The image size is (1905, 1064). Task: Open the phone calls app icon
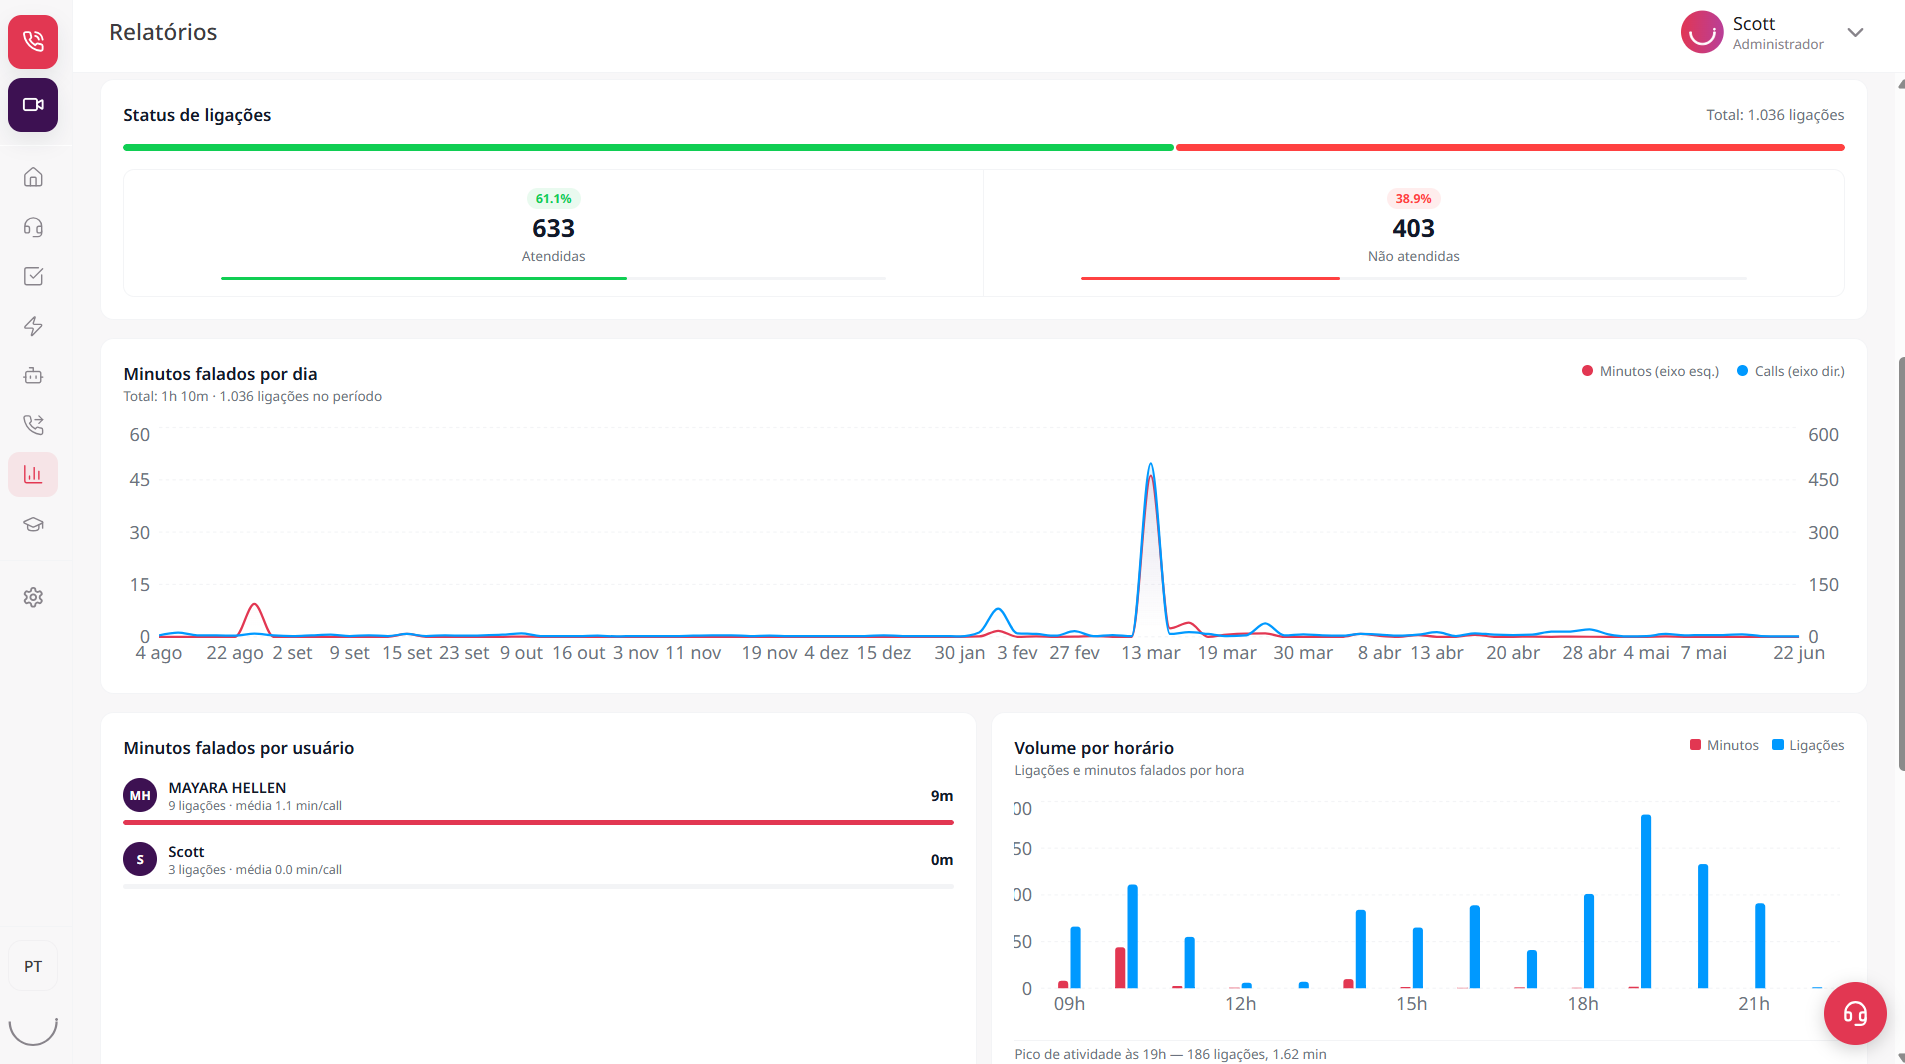point(33,41)
